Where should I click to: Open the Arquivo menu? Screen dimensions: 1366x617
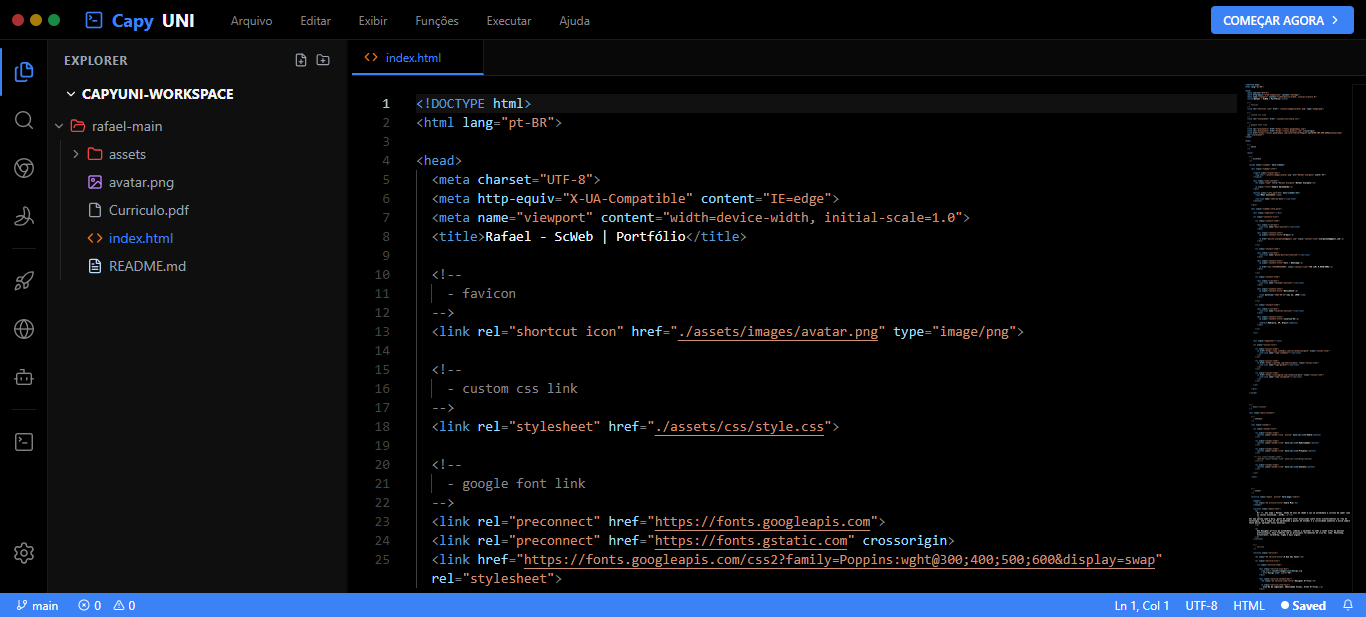[251, 21]
